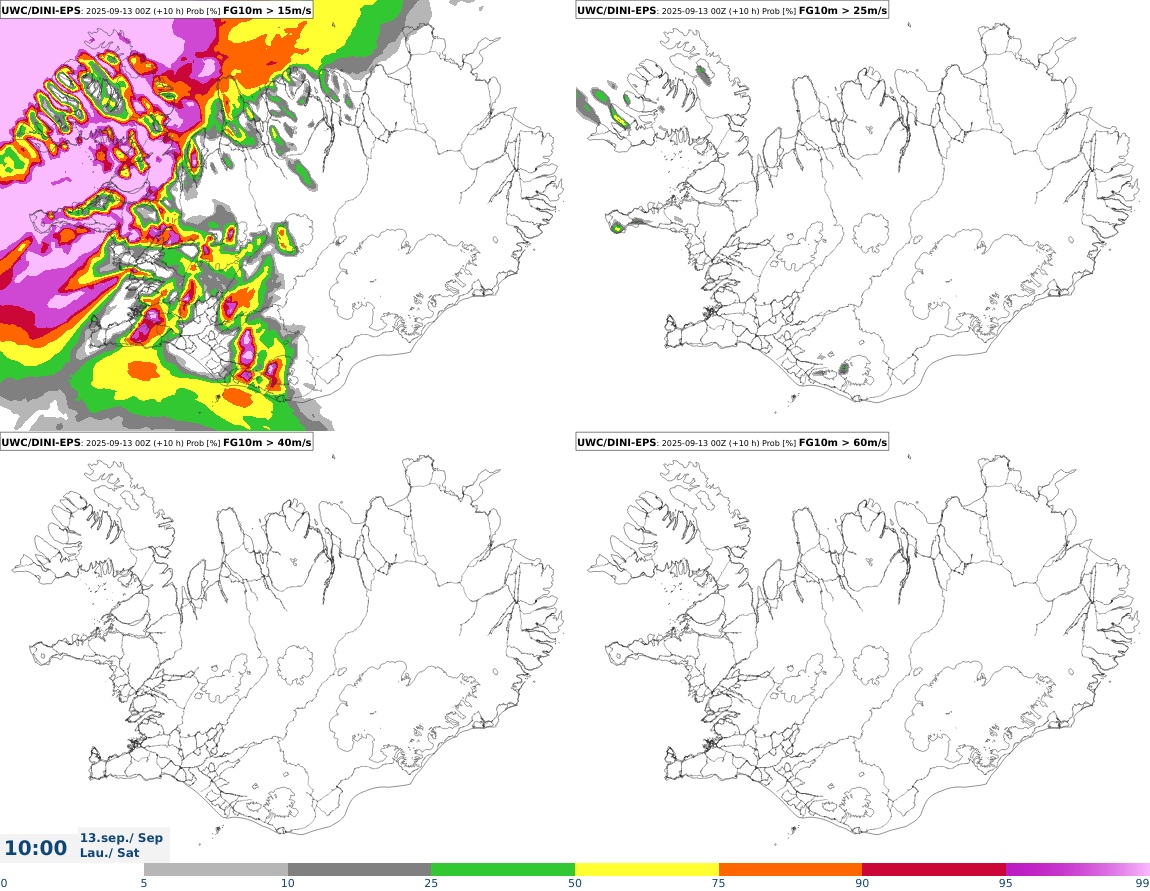Click the legend tick label 10
The image size is (1150, 891).
(x=288, y=883)
